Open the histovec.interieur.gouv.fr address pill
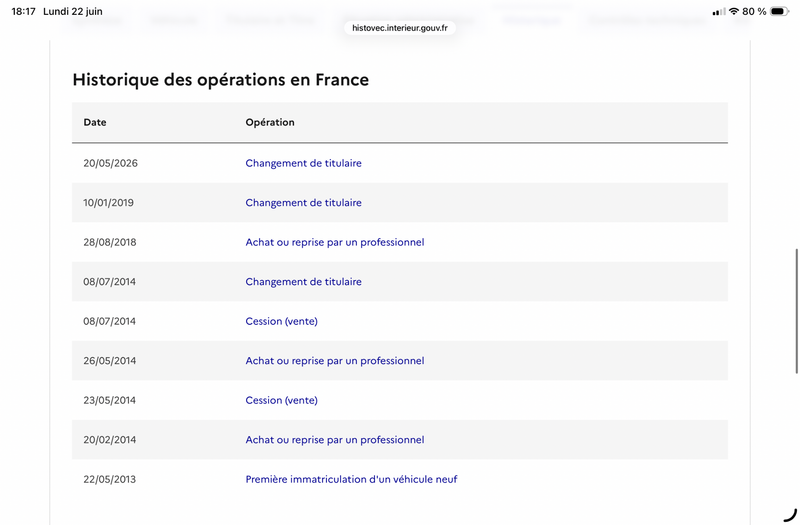800x525 pixels. click(x=400, y=28)
